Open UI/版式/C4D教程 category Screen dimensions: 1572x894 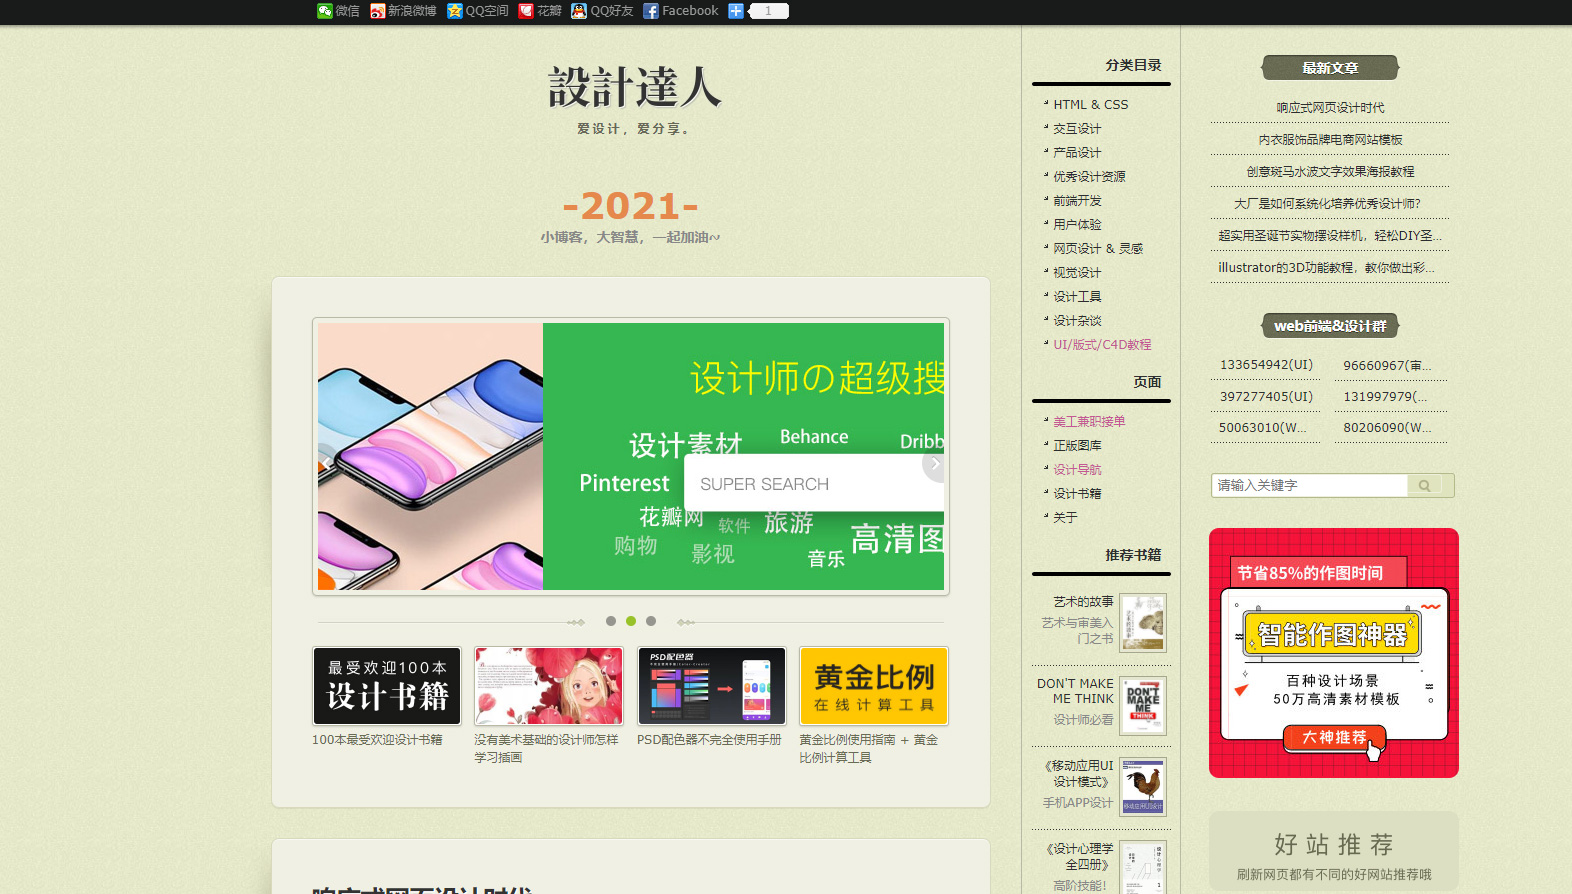(x=1102, y=345)
